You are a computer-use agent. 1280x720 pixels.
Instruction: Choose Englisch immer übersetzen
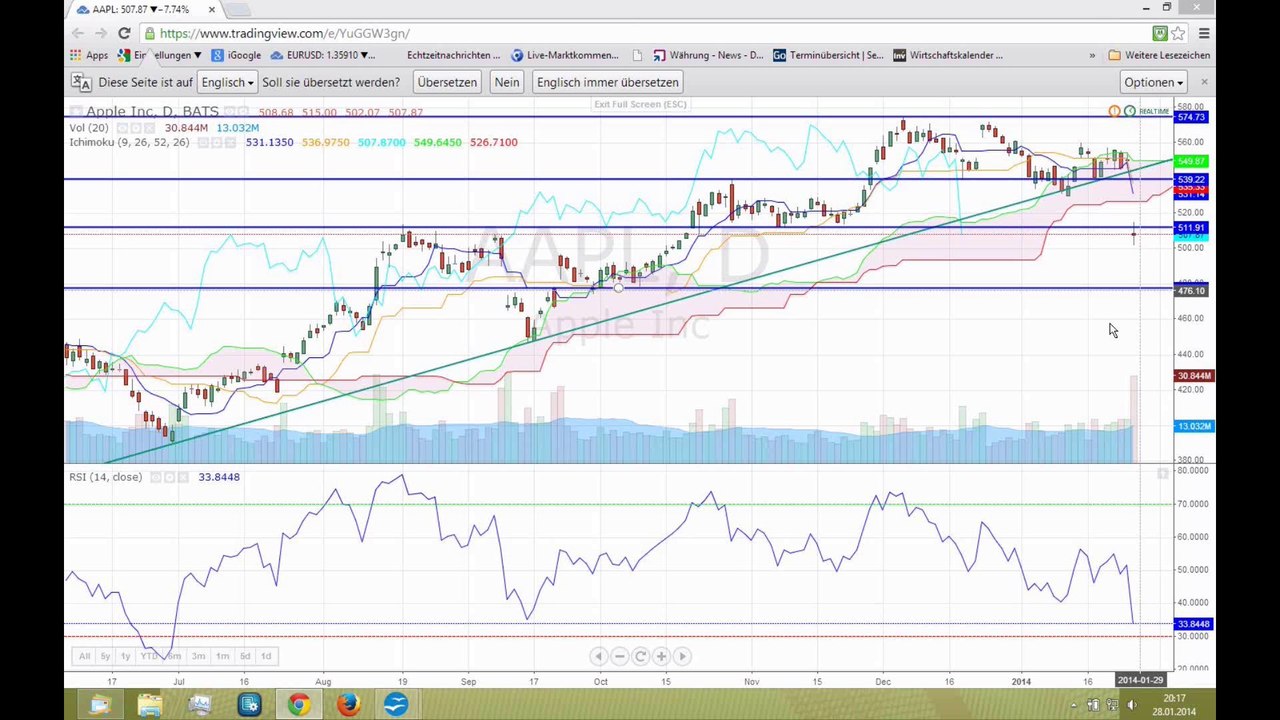point(608,82)
